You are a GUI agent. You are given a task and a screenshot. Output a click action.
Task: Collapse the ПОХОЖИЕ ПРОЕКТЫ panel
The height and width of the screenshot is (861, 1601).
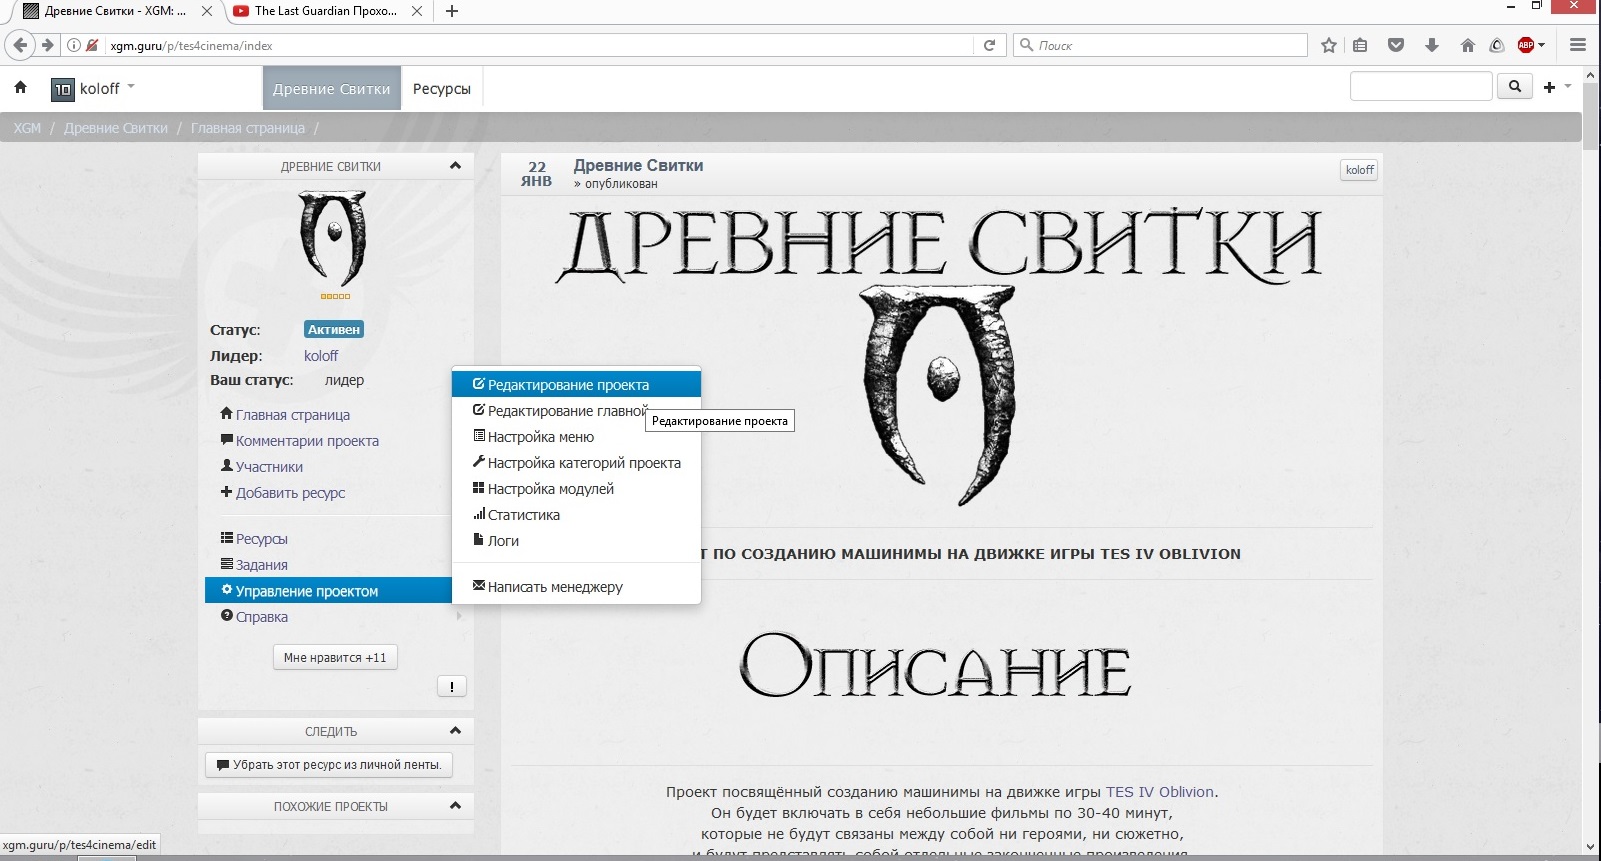pos(455,806)
